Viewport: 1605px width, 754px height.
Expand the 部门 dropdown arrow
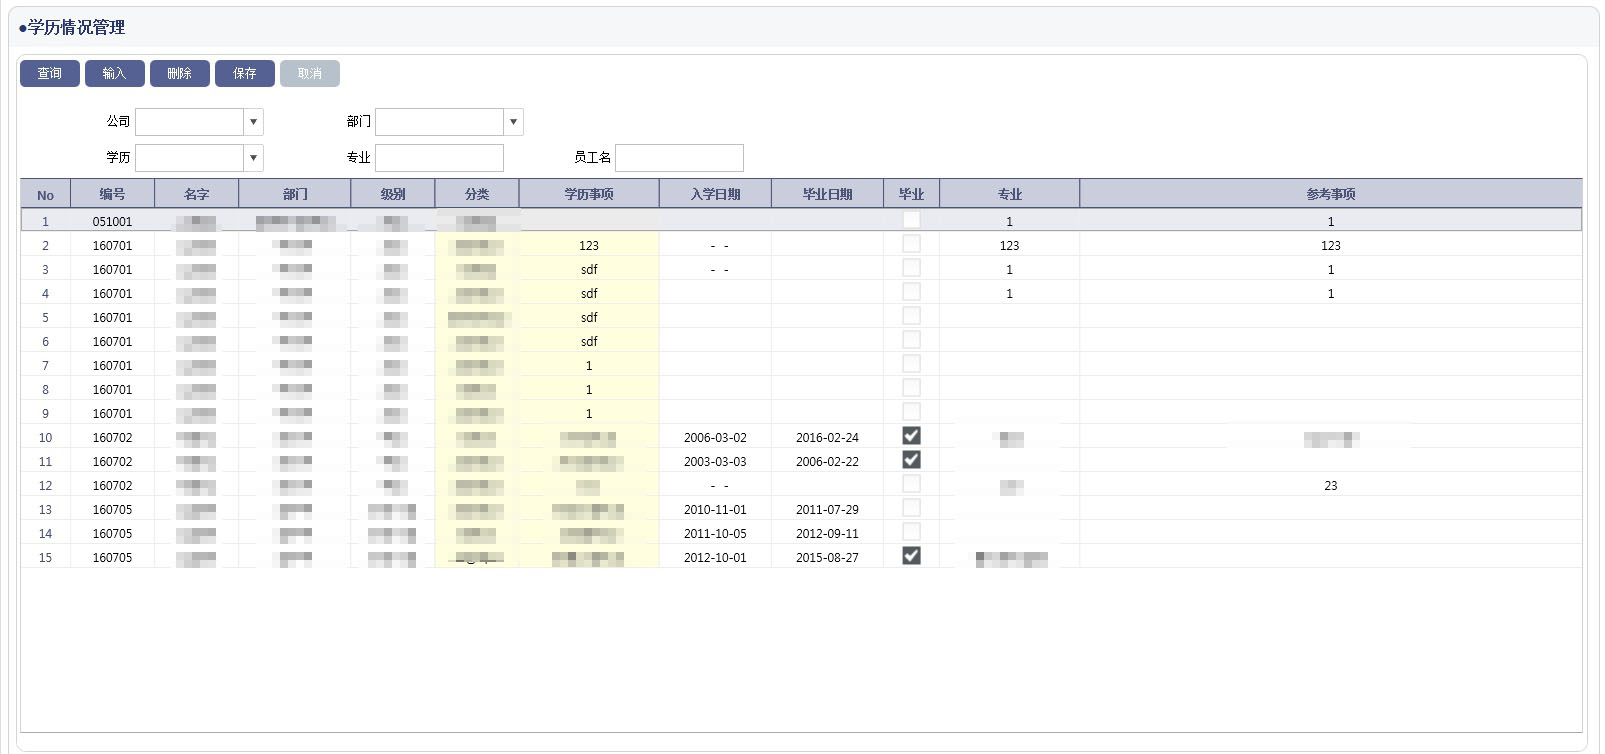[513, 122]
